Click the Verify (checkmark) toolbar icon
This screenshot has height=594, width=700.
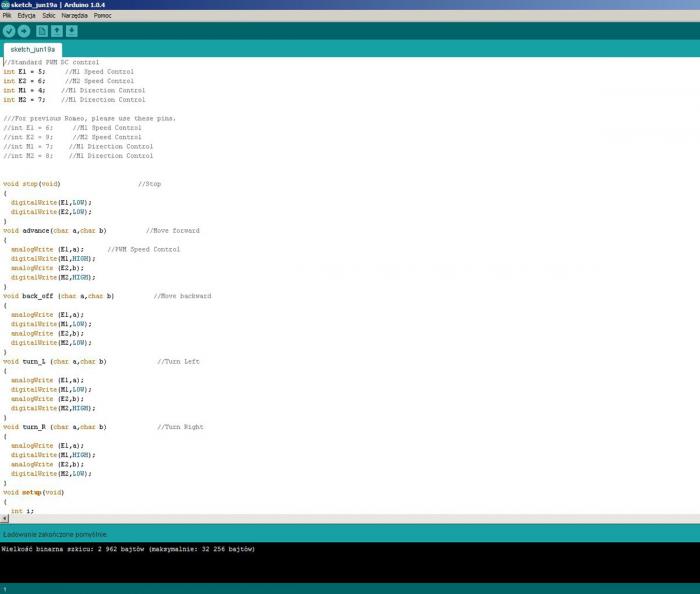(9, 31)
